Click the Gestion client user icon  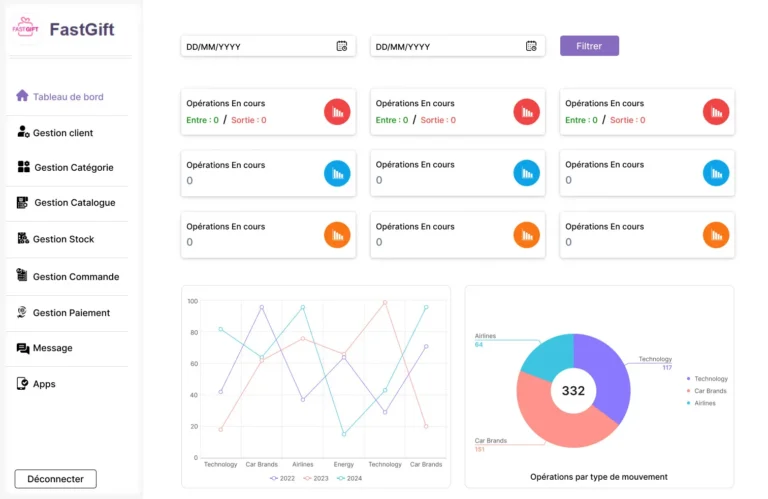point(23,132)
